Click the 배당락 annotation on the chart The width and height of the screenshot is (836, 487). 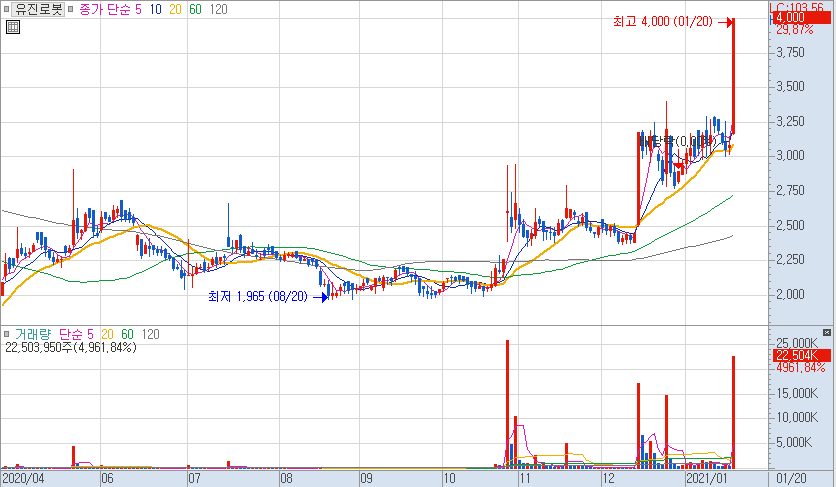(678, 141)
